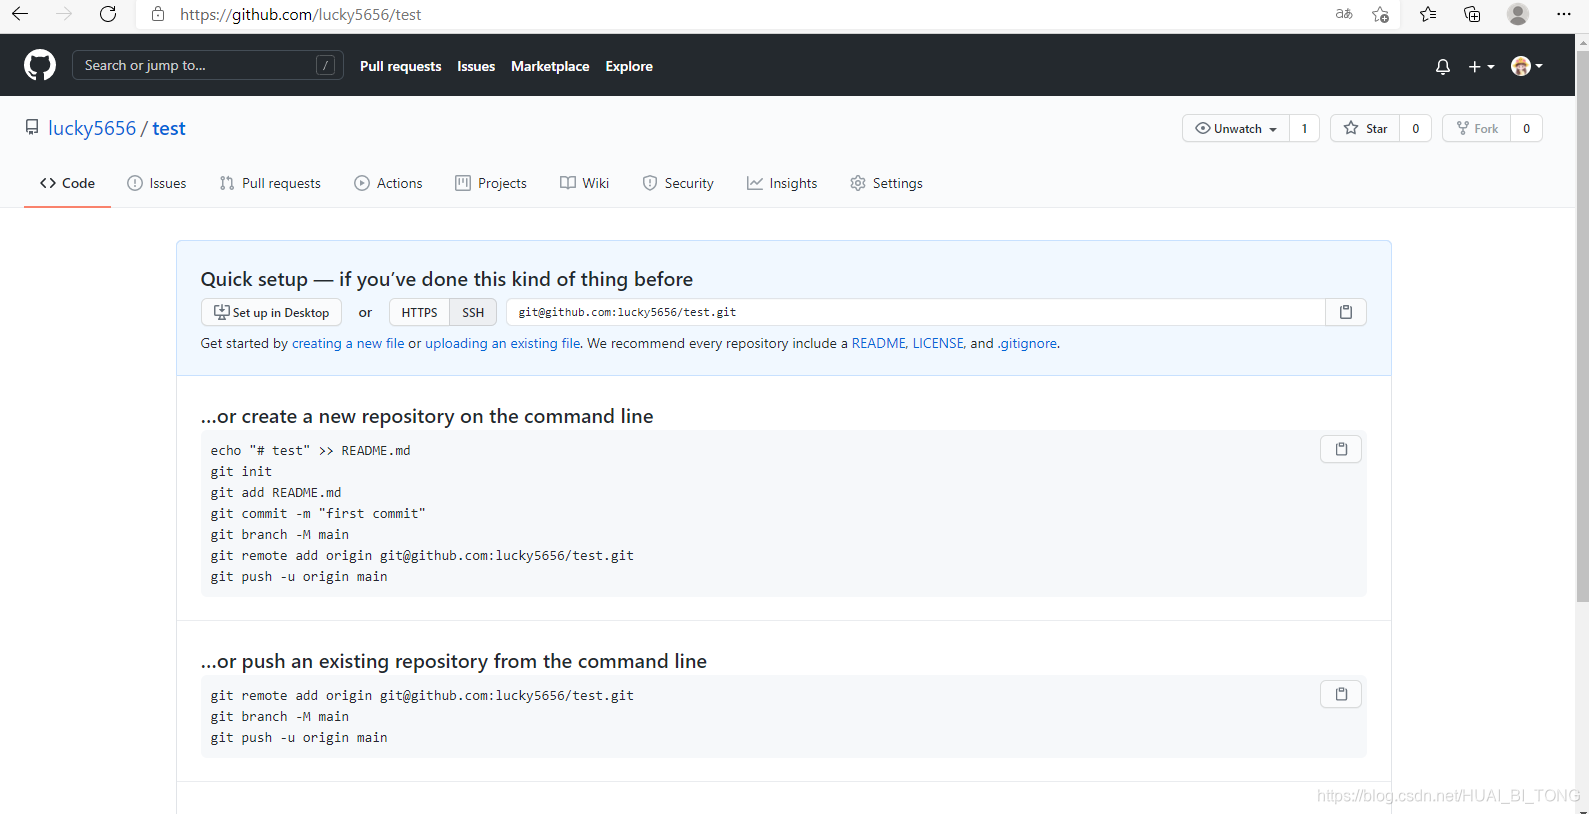Screen dimensions: 1589x814
Task: Select the repository Issues tab
Action: coord(157,183)
